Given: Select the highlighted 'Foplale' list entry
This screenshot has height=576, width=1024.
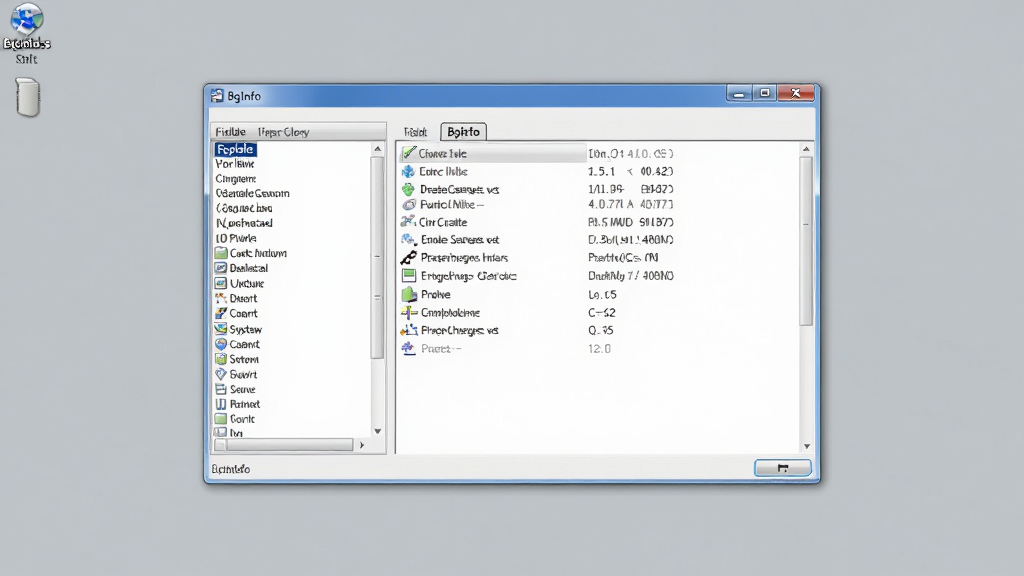Looking at the screenshot, I should tap(235, 149).
